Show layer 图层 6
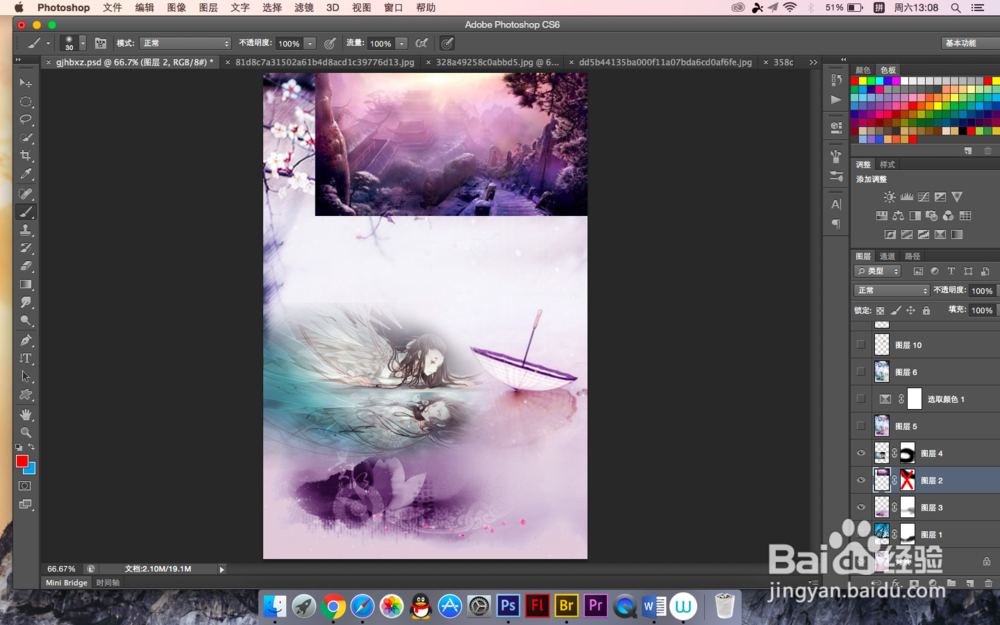1000x625 pixels. (861, 372)
